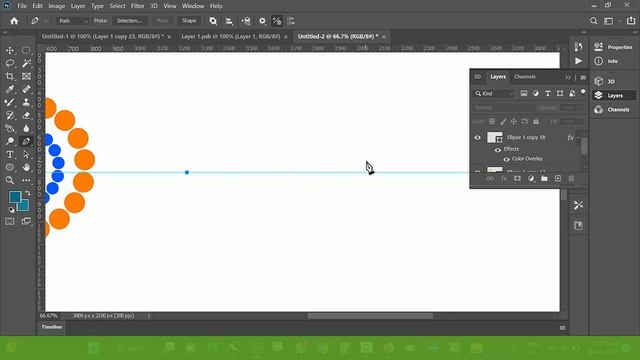Open the Properties panel
640x360 pixels.
614,47
